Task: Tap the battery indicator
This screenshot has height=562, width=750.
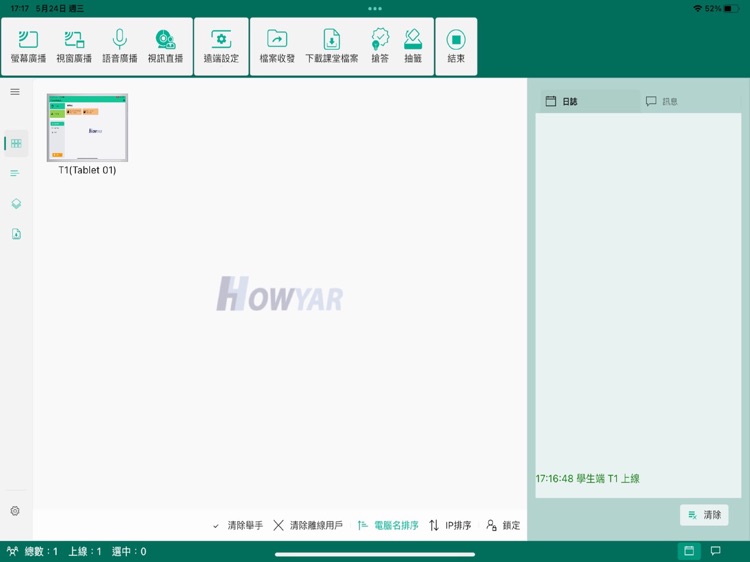Action: click(731, 9)
